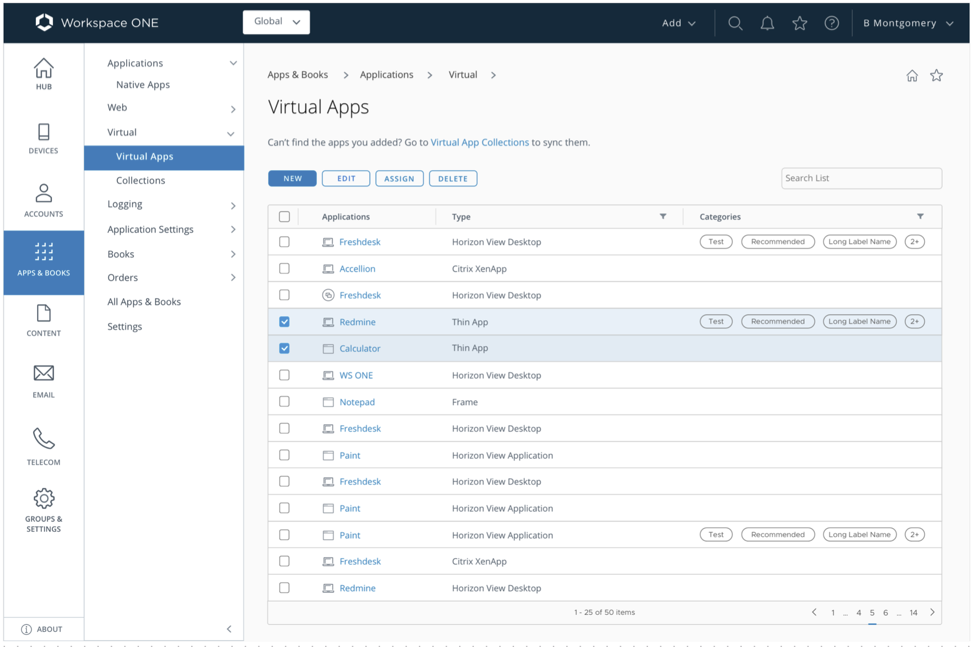Collapse the secondary navigation panel

click(x=229, y=629)
